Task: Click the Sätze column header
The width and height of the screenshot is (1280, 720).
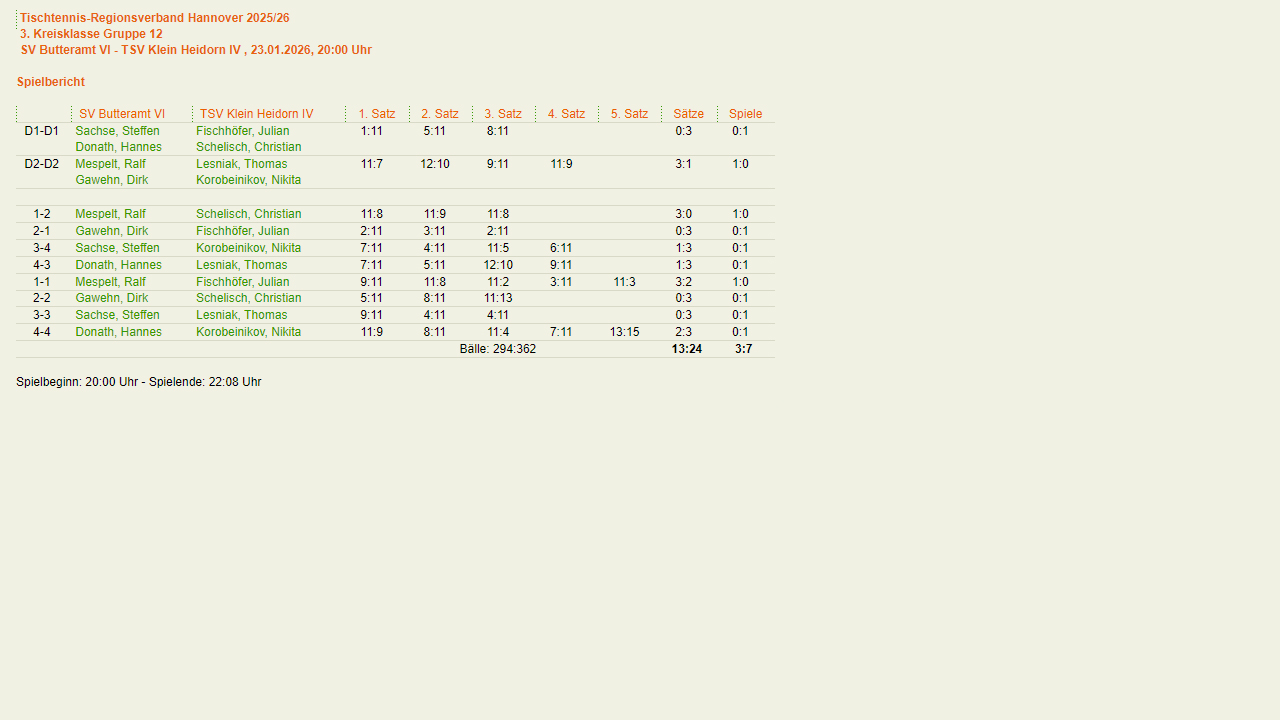Action: [x=688, y=114]
